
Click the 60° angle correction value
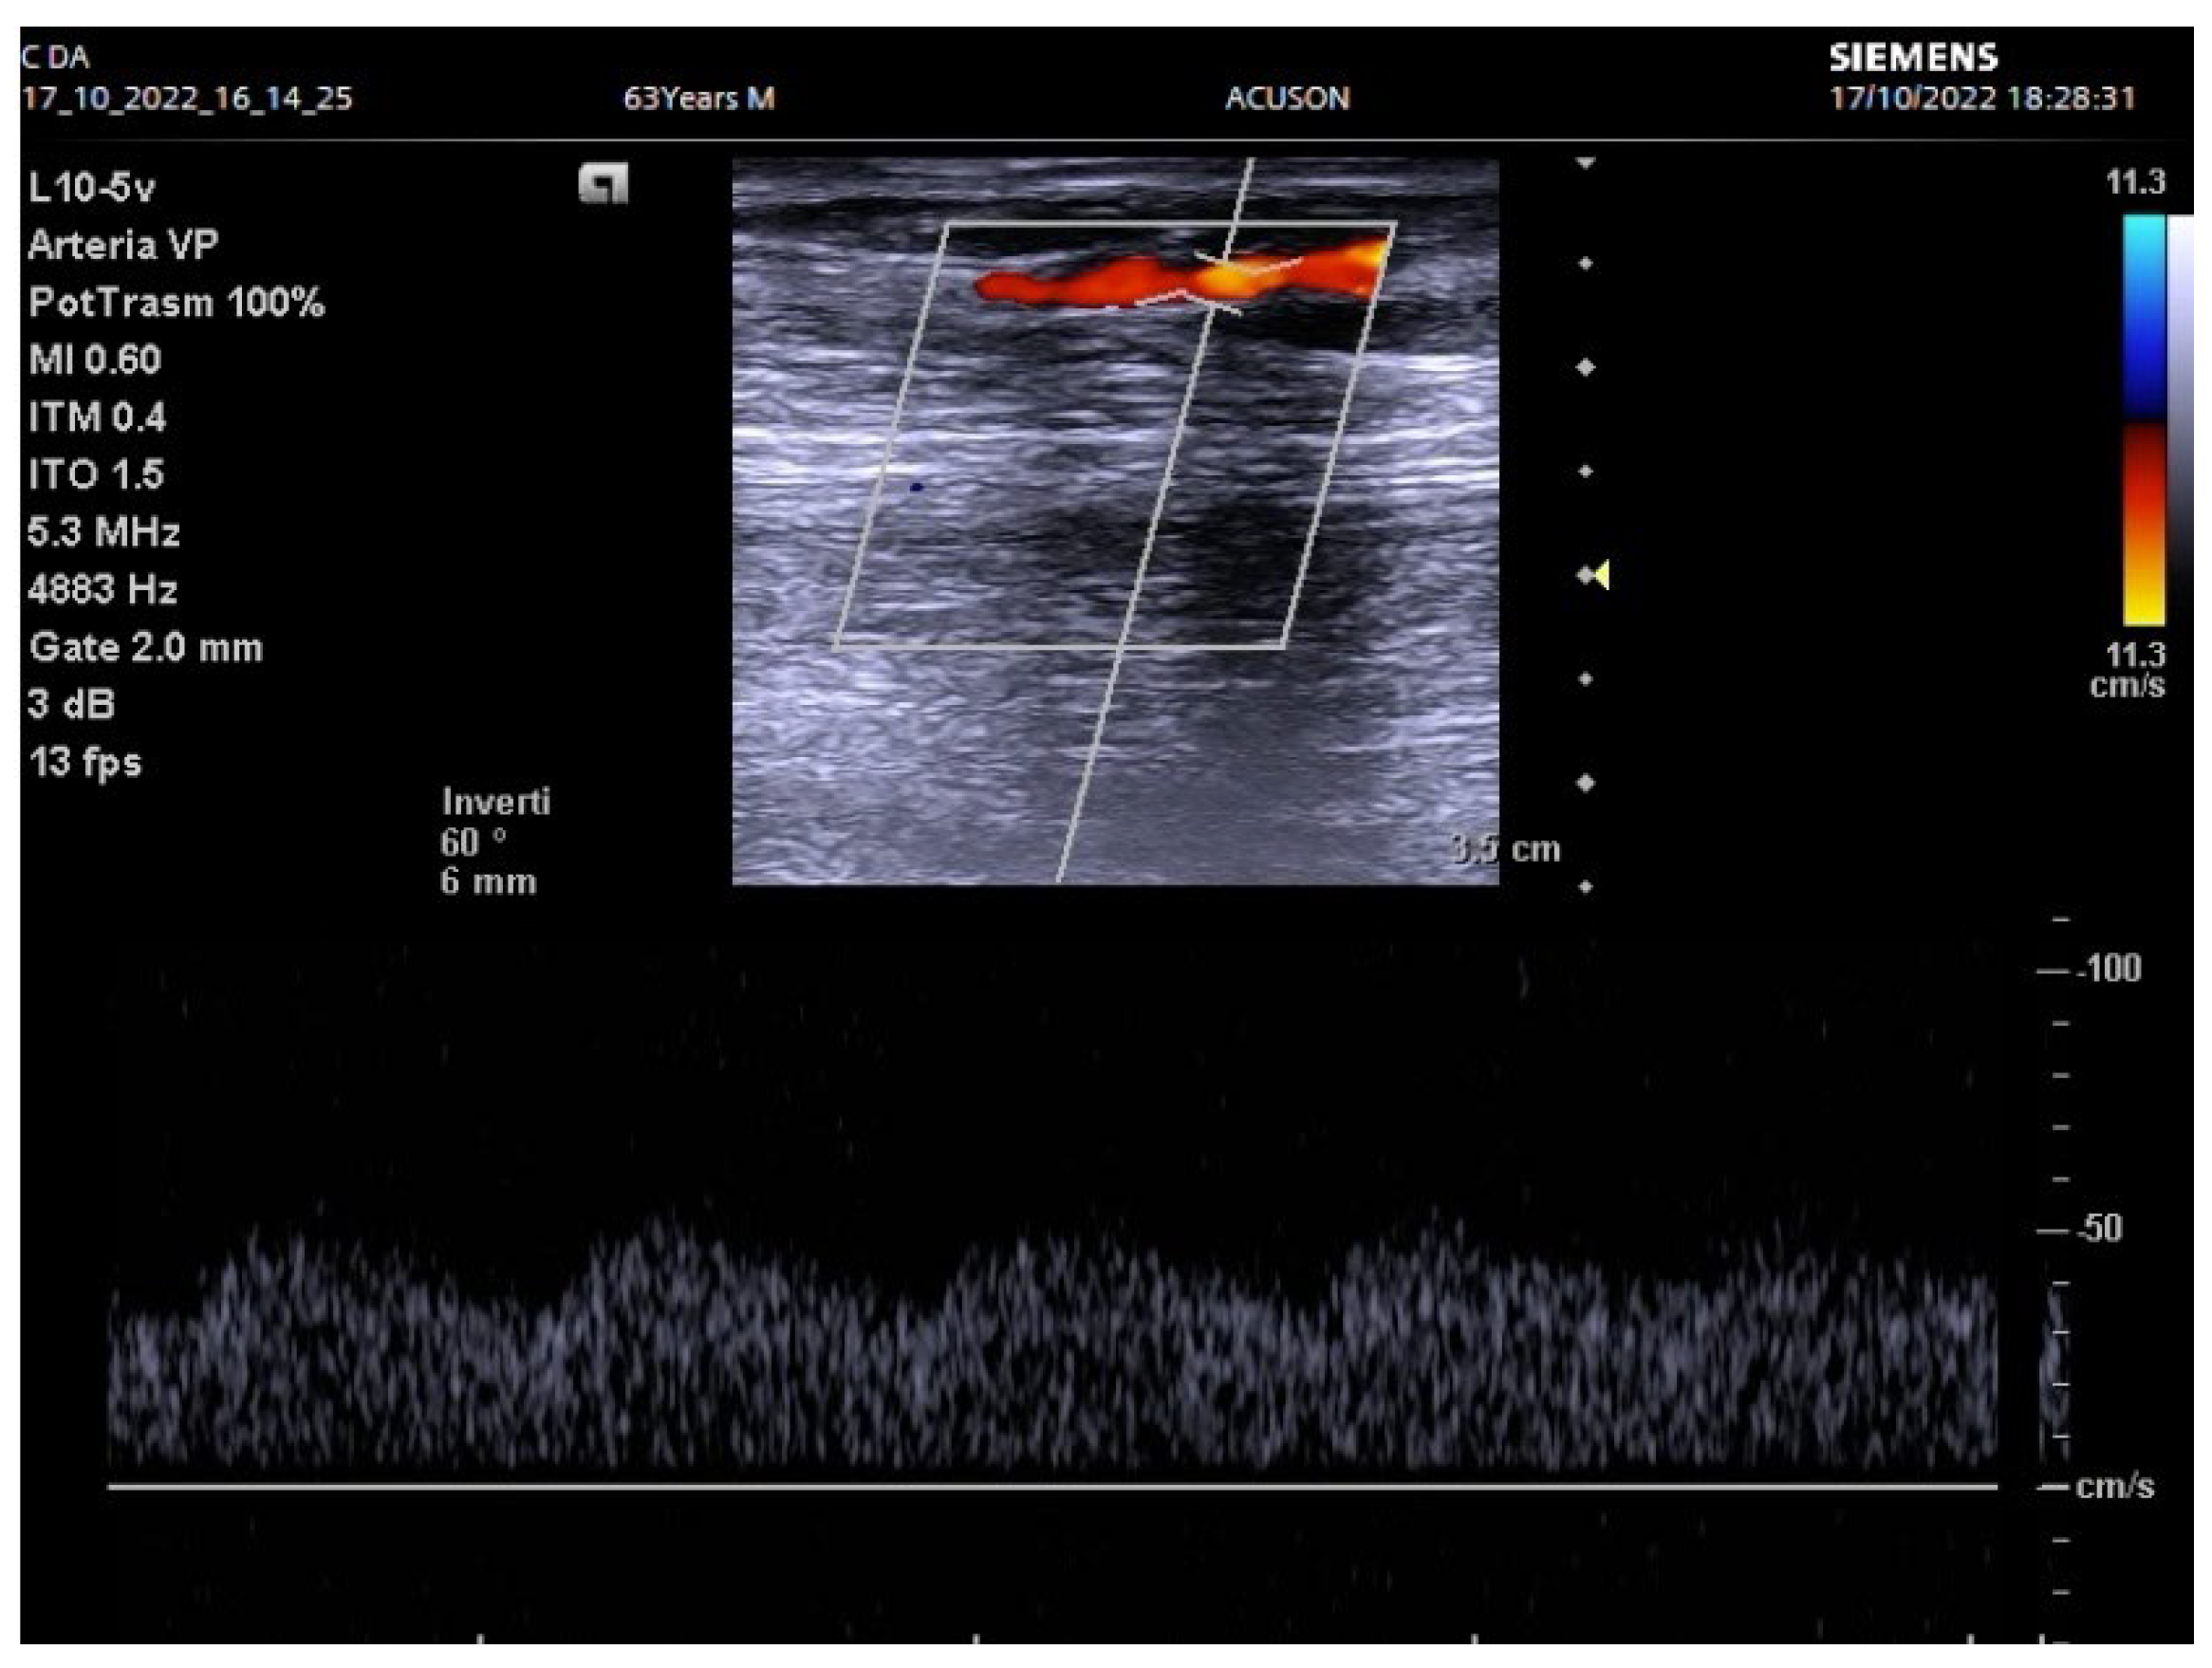pos(473,842)
